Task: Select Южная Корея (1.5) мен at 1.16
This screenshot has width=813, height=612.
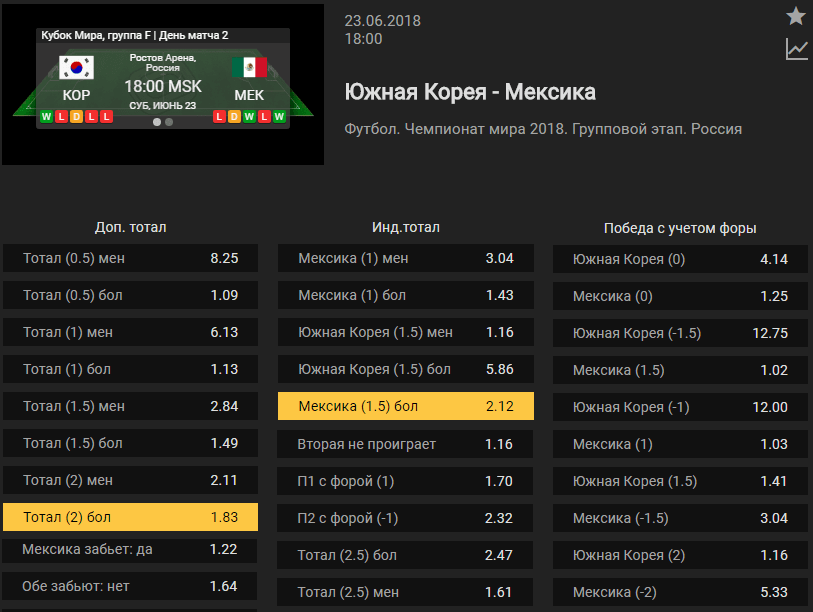Action: (406, 332)
